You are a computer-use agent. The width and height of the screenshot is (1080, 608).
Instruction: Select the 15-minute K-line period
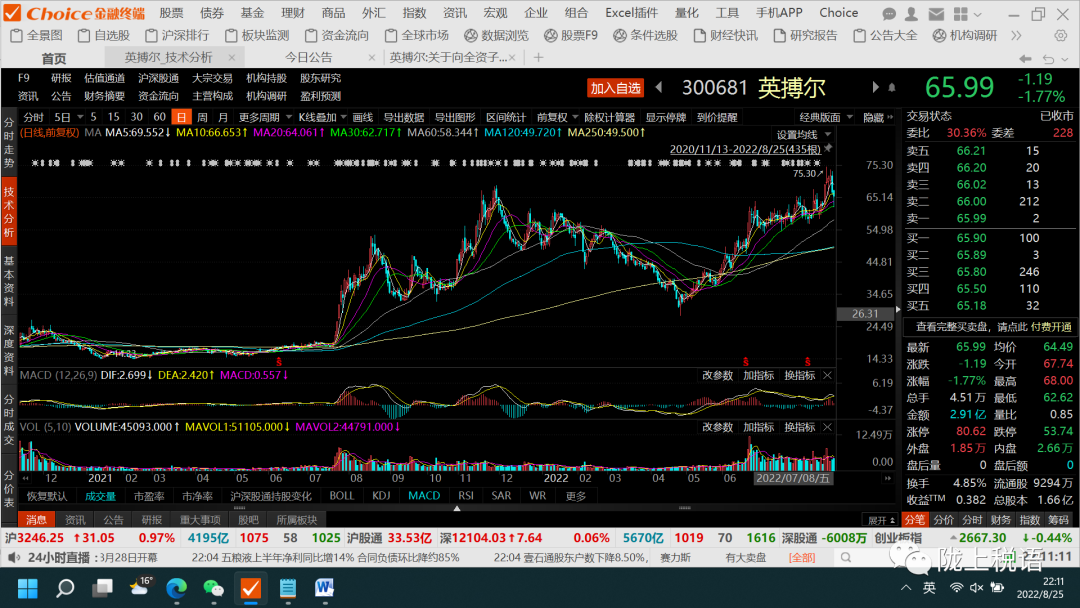click(114, 117)
